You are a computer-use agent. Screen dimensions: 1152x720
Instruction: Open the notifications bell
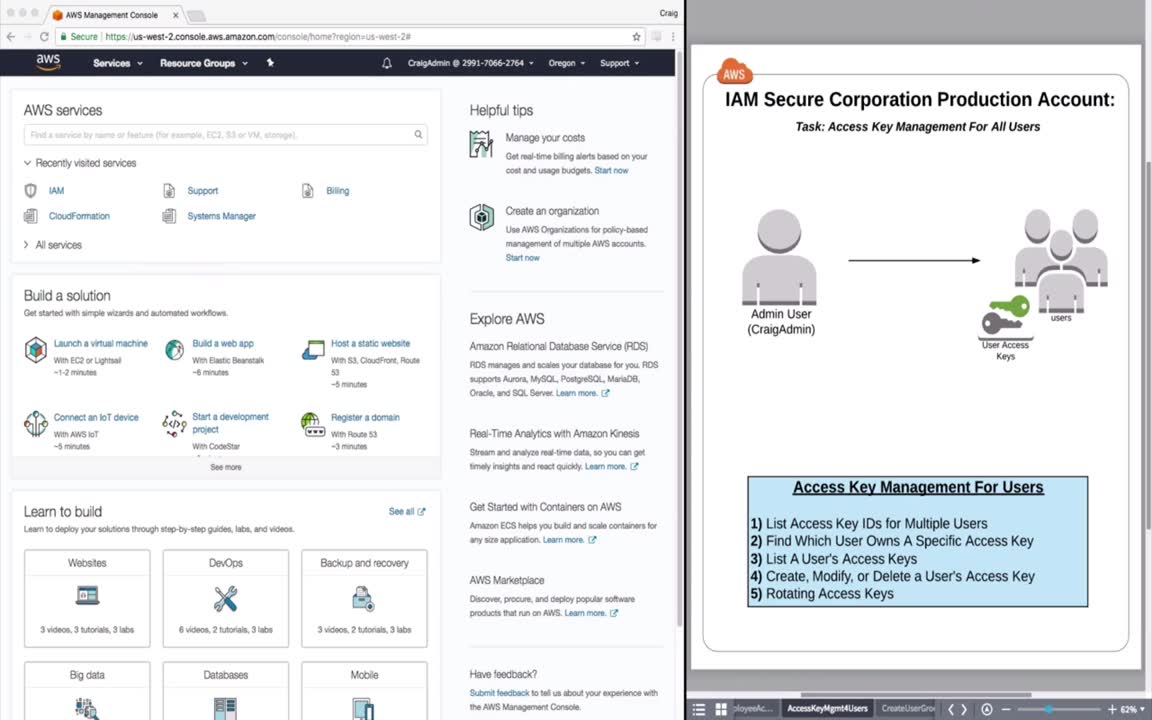click(x=386, y=63)
